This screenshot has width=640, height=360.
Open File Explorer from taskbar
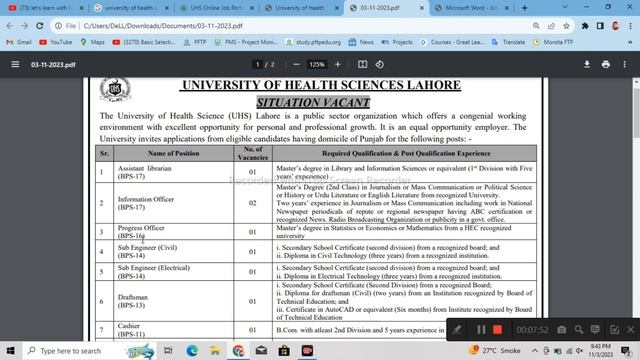pyautogui.click(x=215, y=351)
